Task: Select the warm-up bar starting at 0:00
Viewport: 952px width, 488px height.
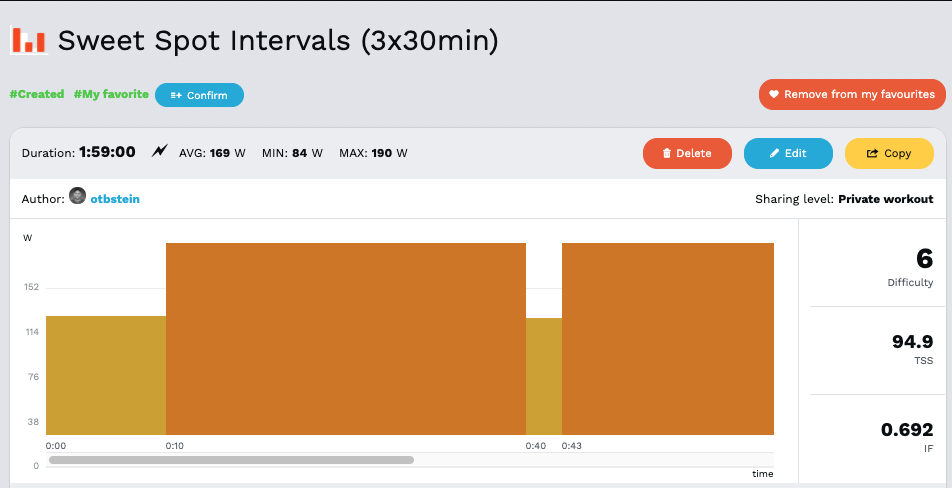Action: click(x=106, y=375)
